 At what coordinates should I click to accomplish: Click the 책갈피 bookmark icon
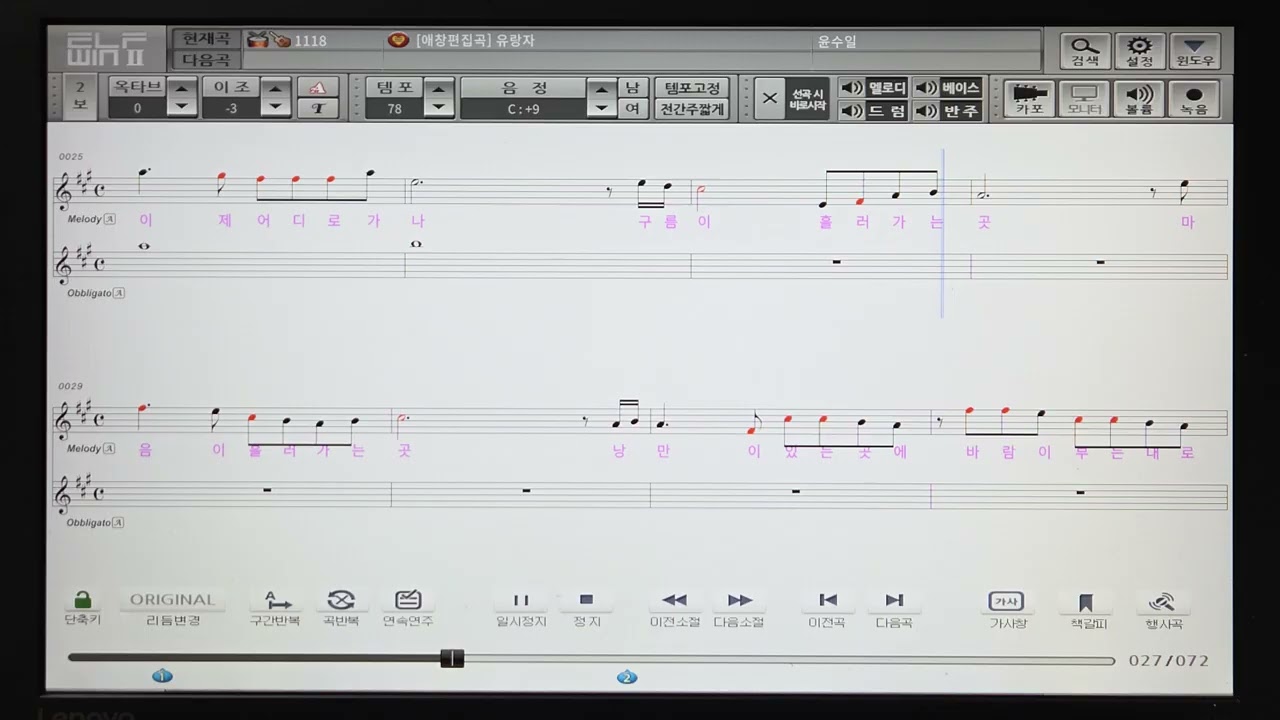click(x=1085, y=608)
